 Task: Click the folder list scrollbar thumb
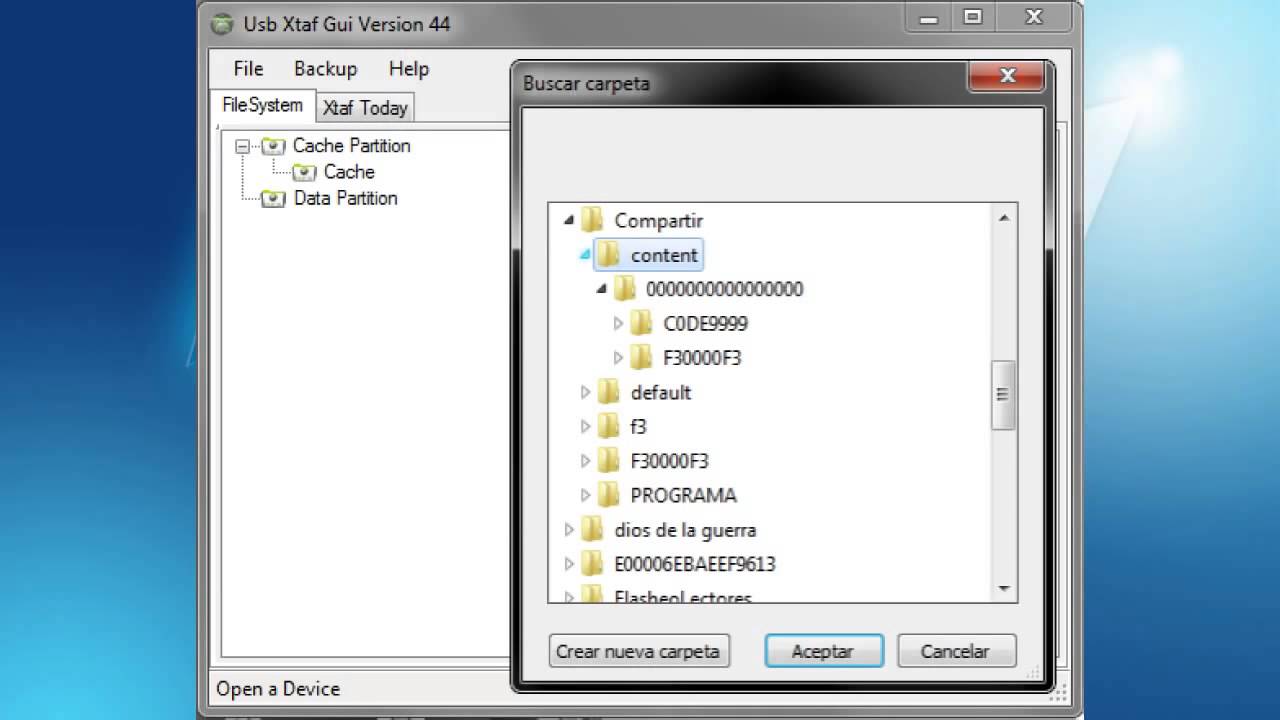point(1003,395)
